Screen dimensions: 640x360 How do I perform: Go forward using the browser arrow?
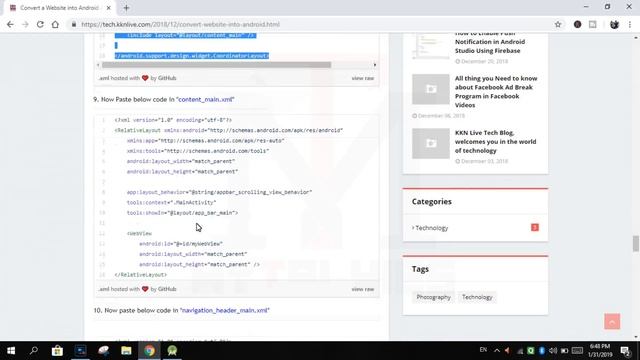coord(25,24)
